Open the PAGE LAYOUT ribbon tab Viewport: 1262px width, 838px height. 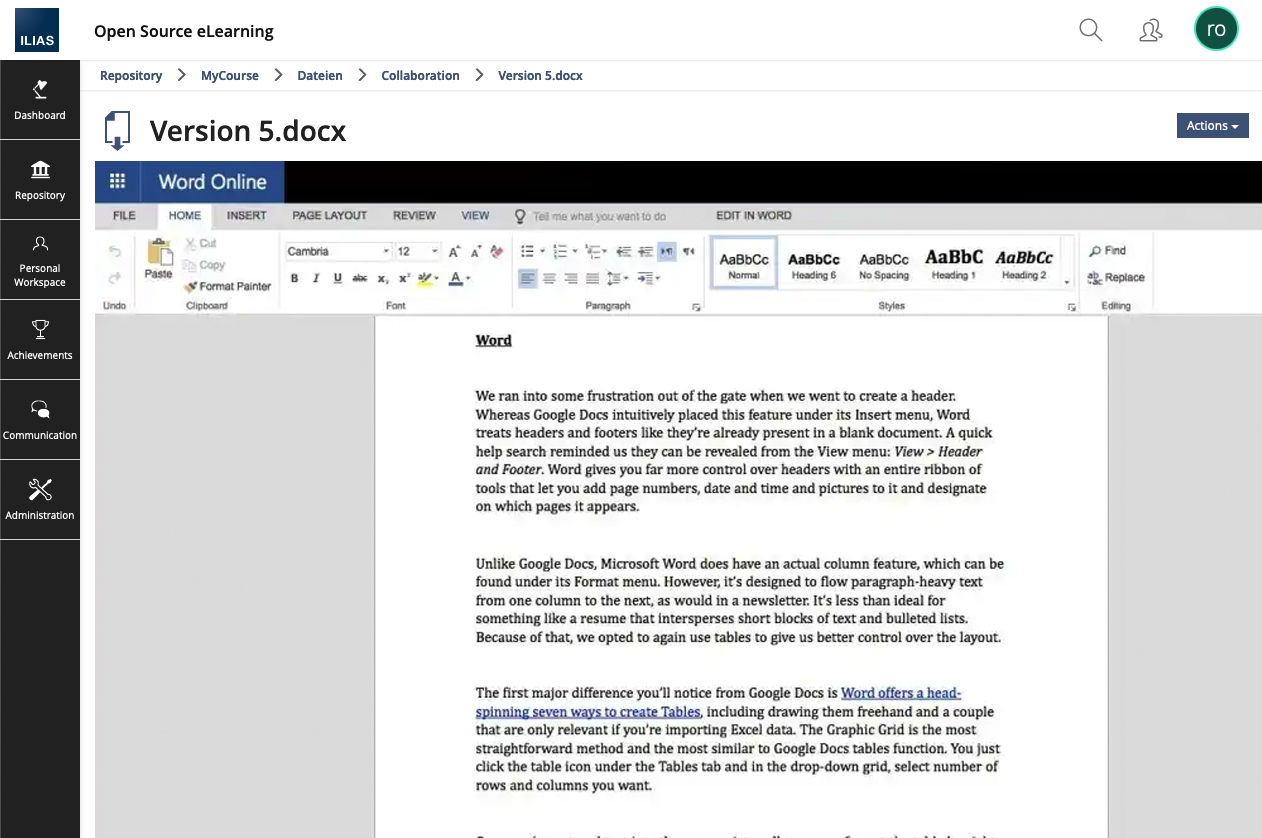coord(329,215)
